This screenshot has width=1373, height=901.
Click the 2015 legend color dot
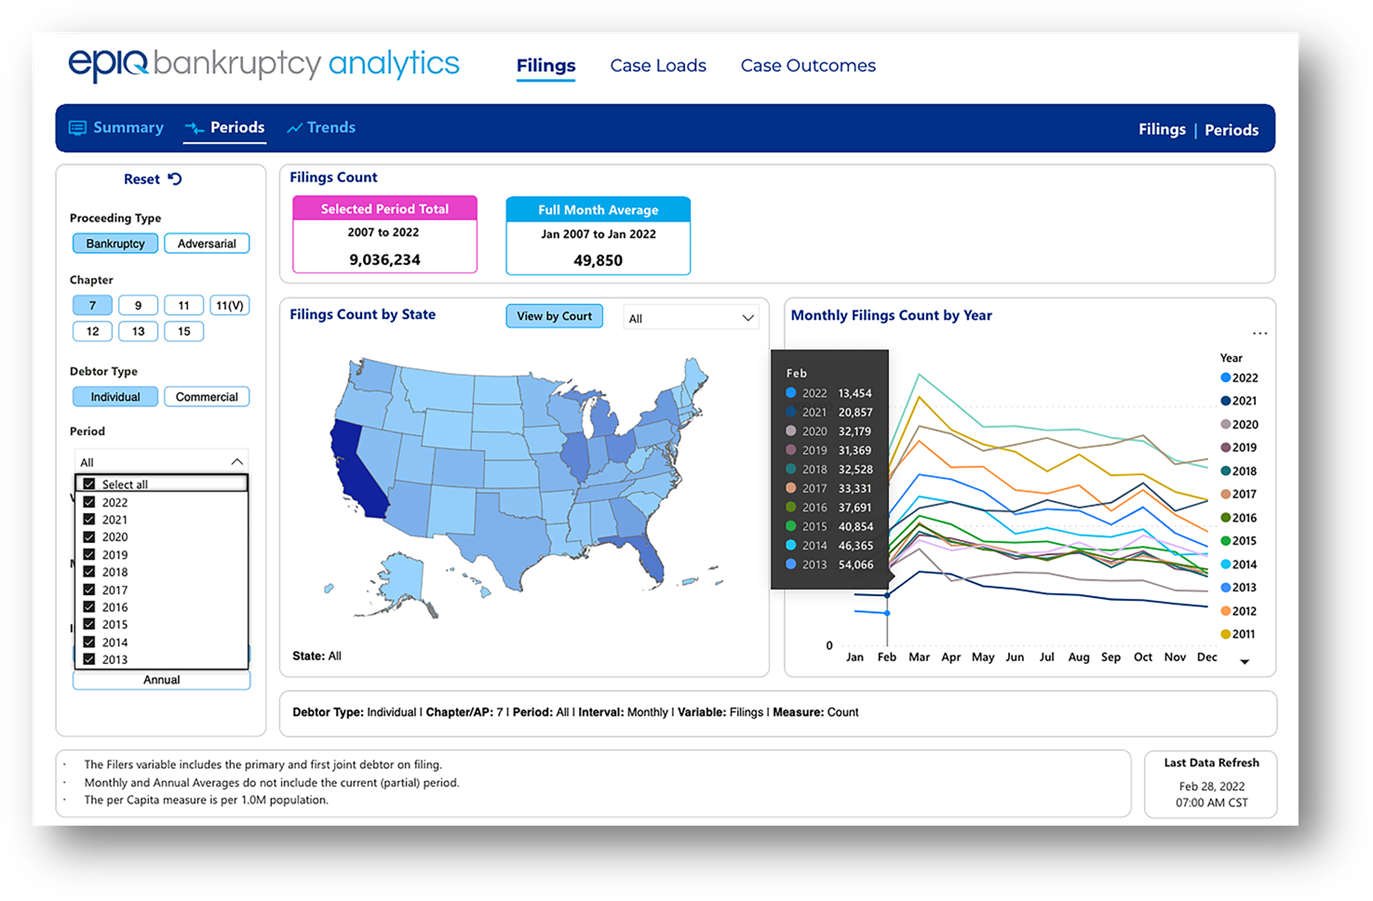(1226, 541)
